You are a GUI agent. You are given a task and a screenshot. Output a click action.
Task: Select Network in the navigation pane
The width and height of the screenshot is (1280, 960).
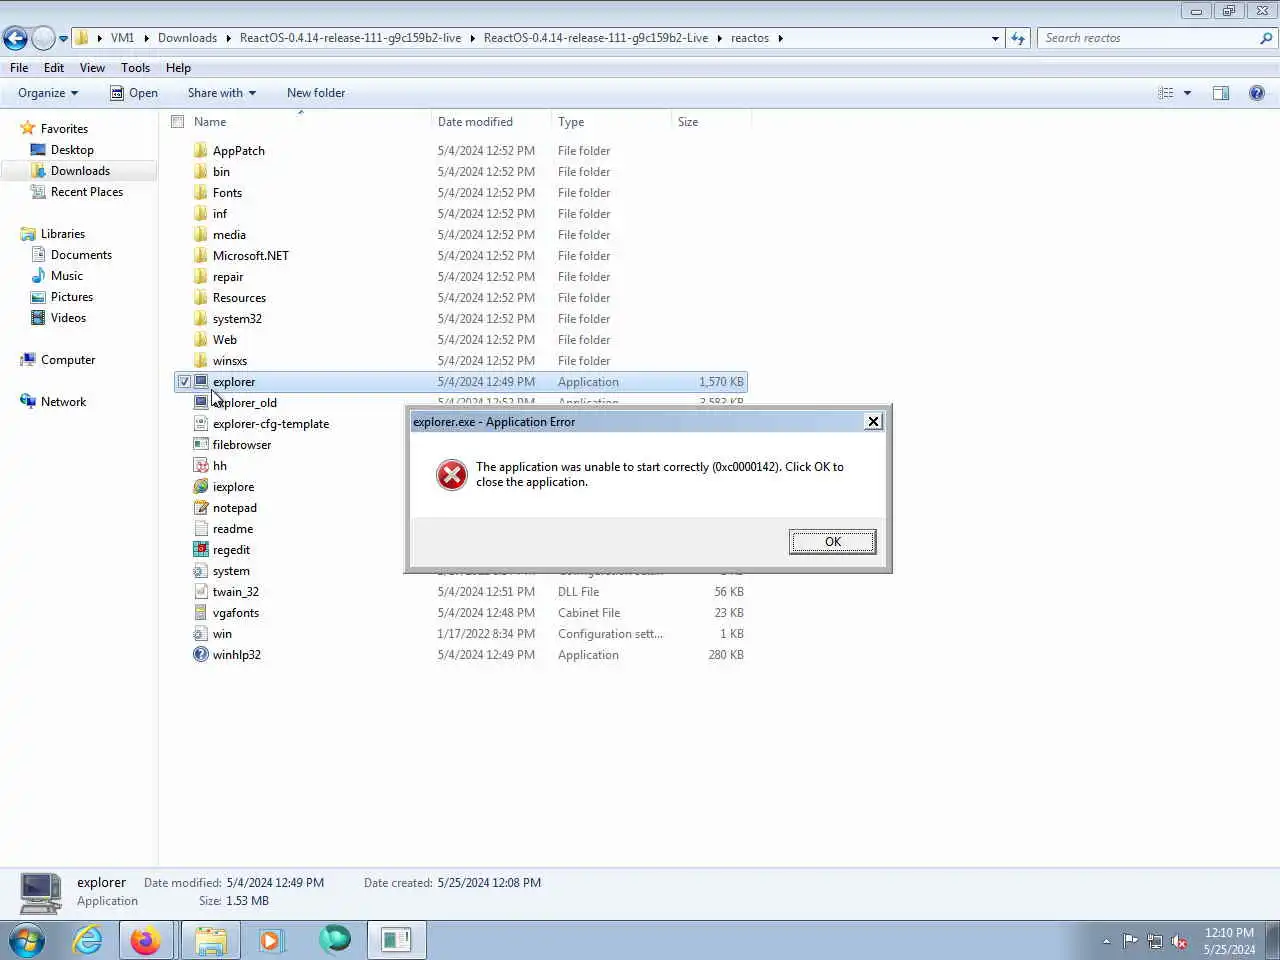[63, 402]
